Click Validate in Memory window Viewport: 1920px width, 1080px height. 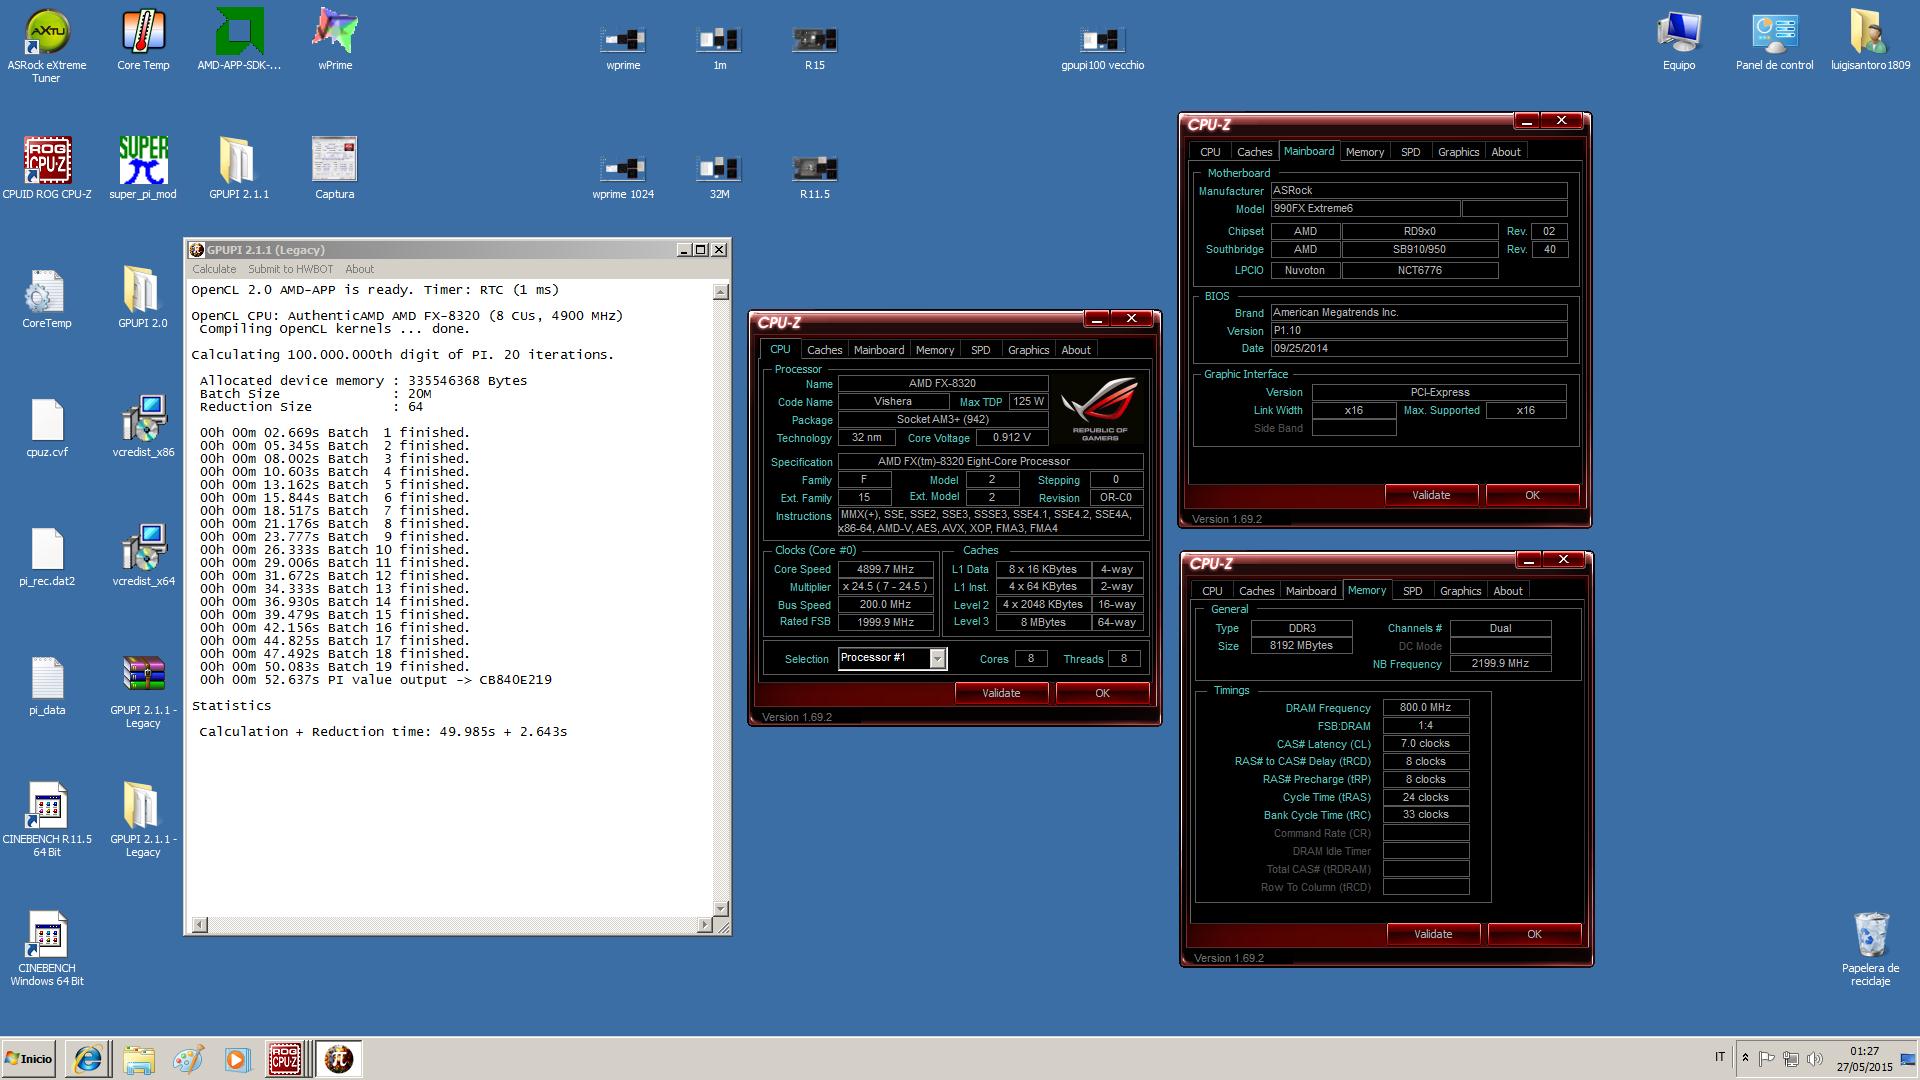point(1433,934)
